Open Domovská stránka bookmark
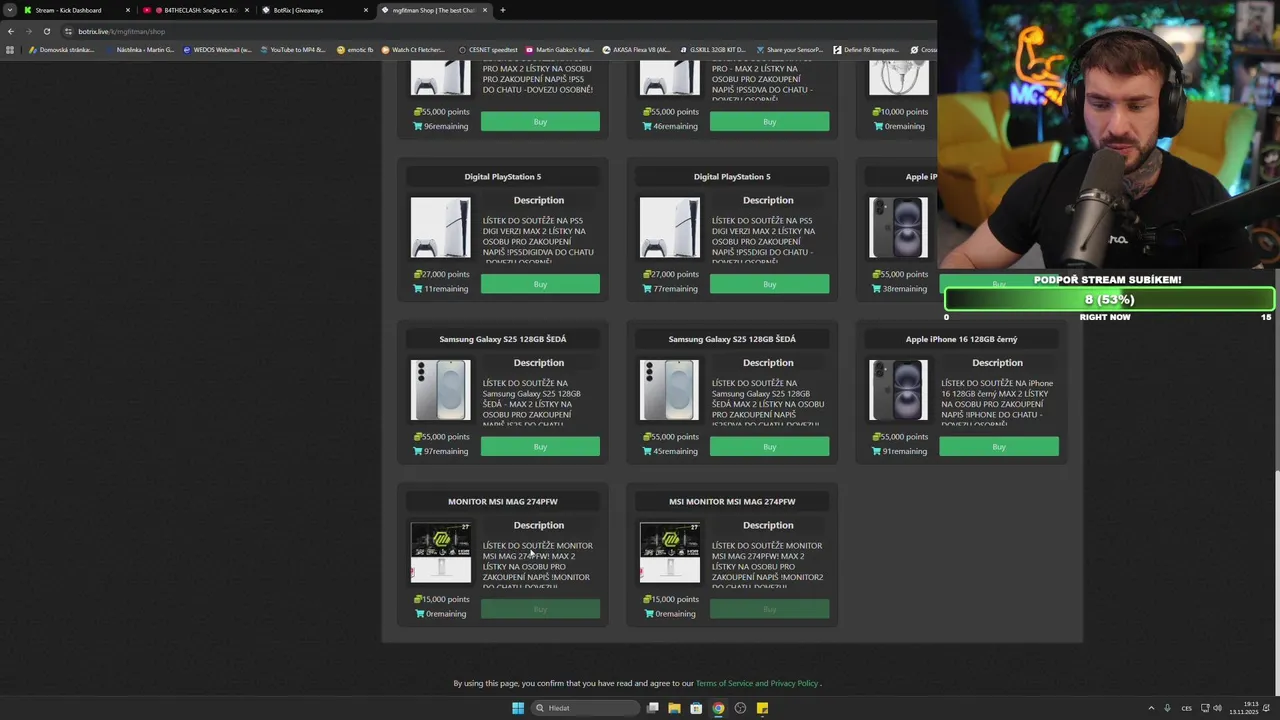This screenshot has width=1280, height=720. coord(62,49)
